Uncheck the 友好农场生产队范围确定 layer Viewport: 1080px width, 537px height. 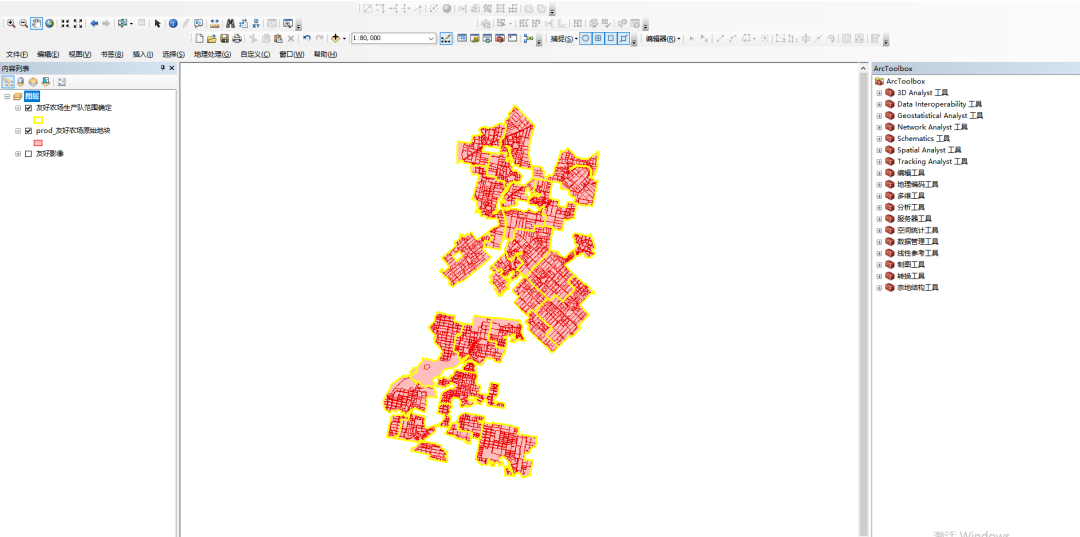[x=29, y=107]
